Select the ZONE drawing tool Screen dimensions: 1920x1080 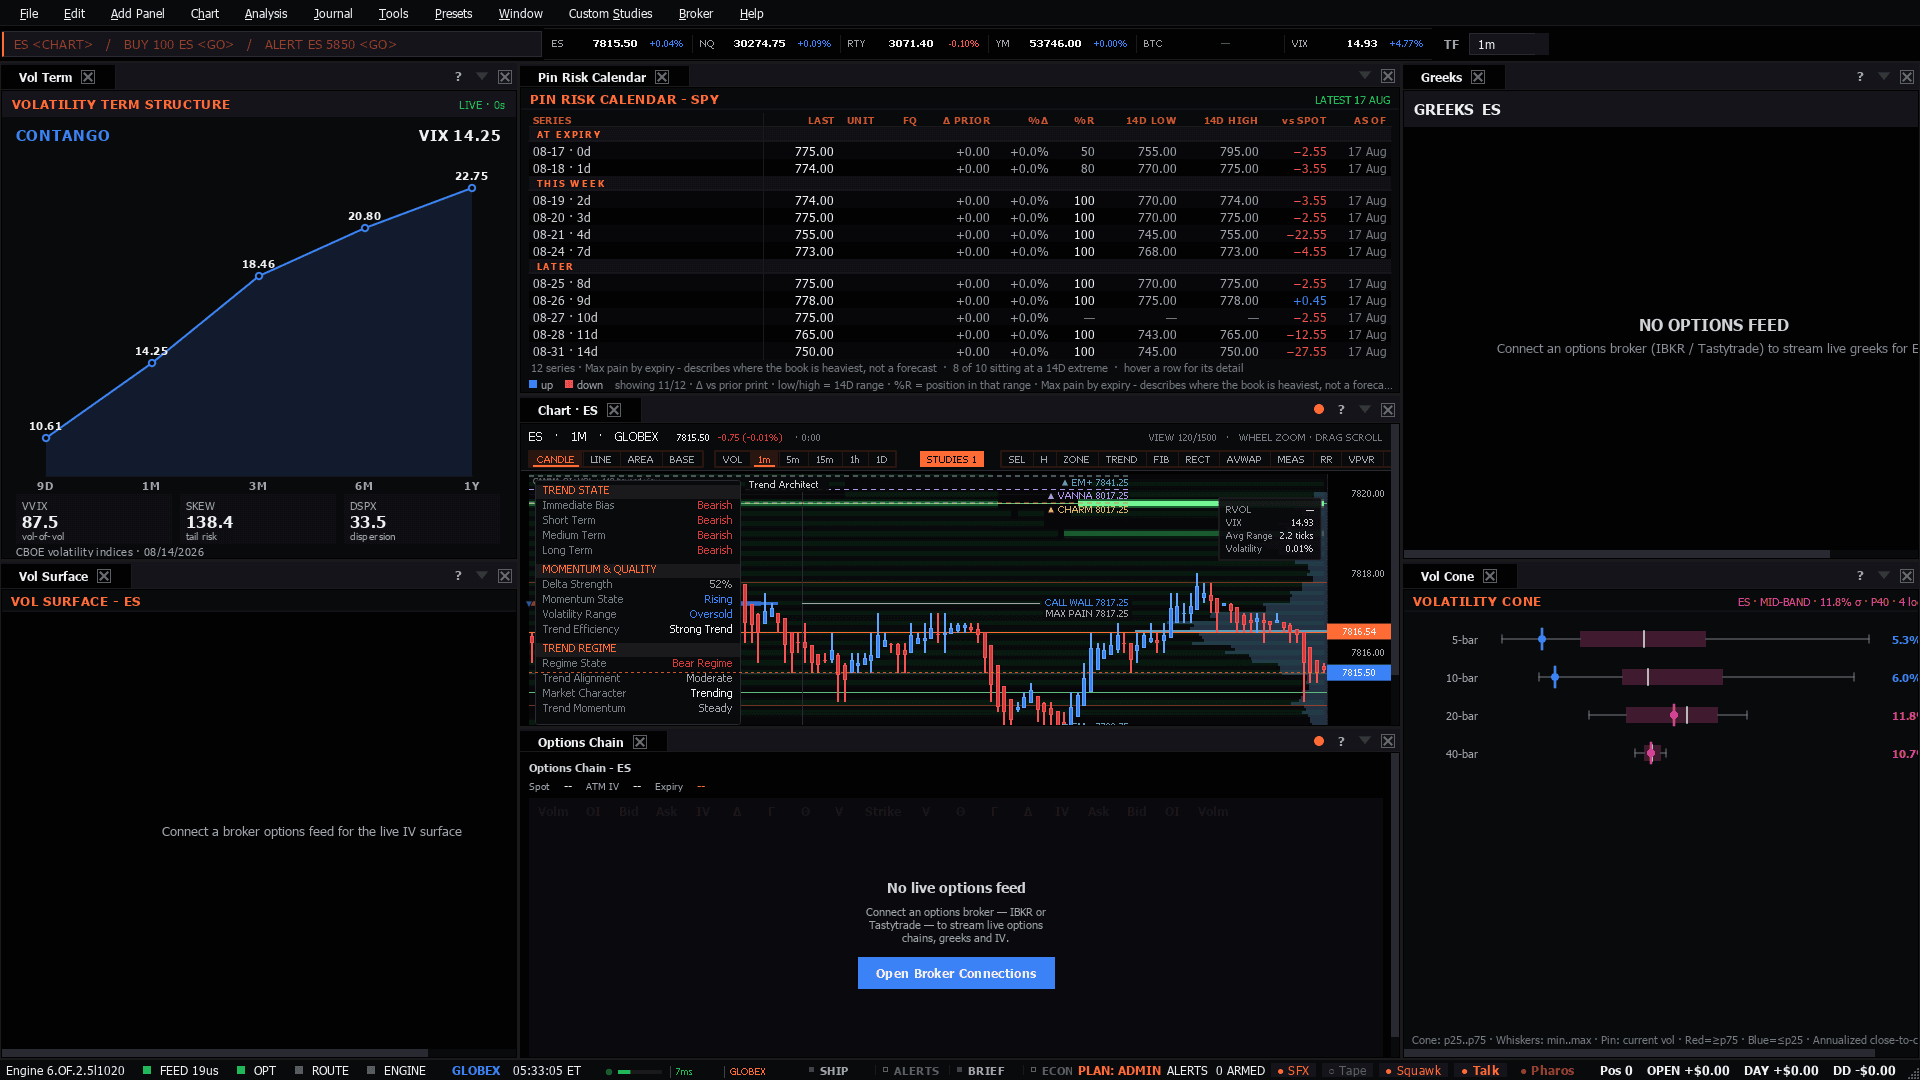tap(1076, 460)
